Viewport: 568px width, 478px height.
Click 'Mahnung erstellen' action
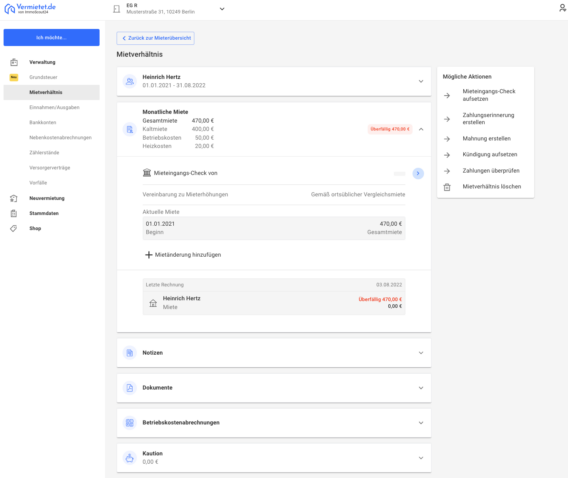pos(486,139)
